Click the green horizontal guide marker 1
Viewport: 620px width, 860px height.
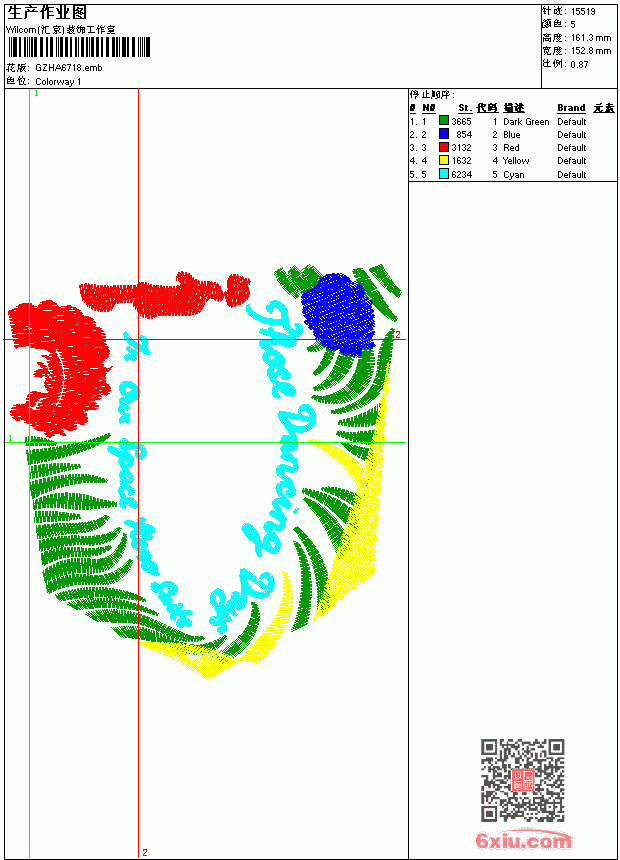pos(10,438)
